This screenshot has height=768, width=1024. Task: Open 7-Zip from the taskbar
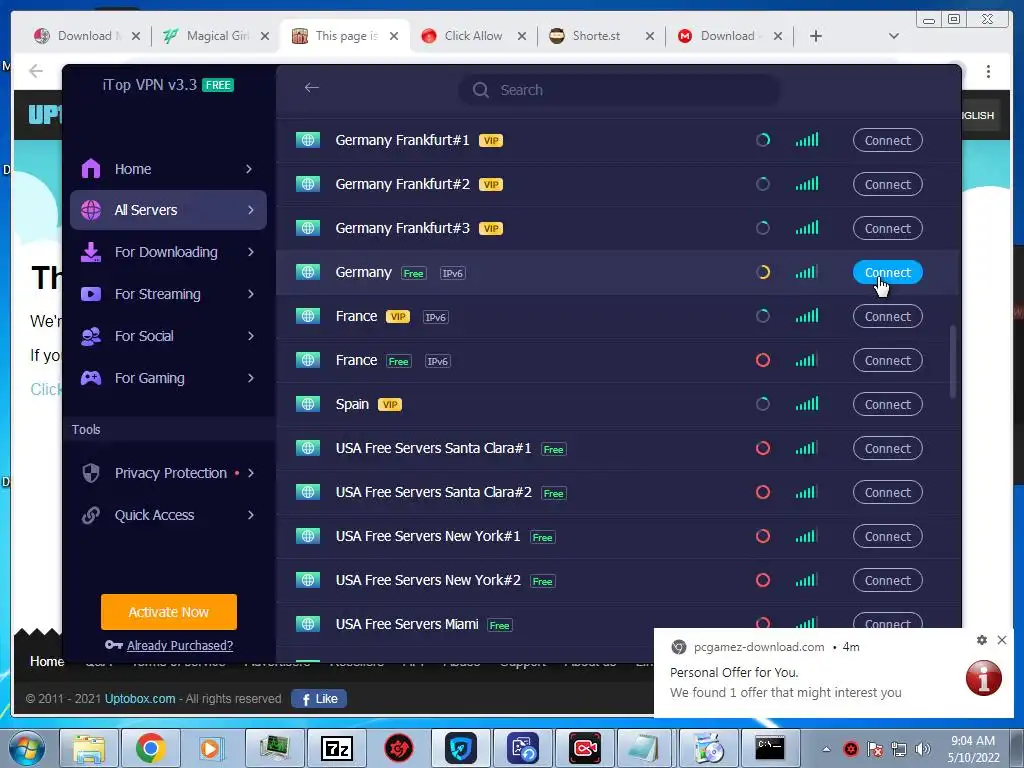coord(337,748)
